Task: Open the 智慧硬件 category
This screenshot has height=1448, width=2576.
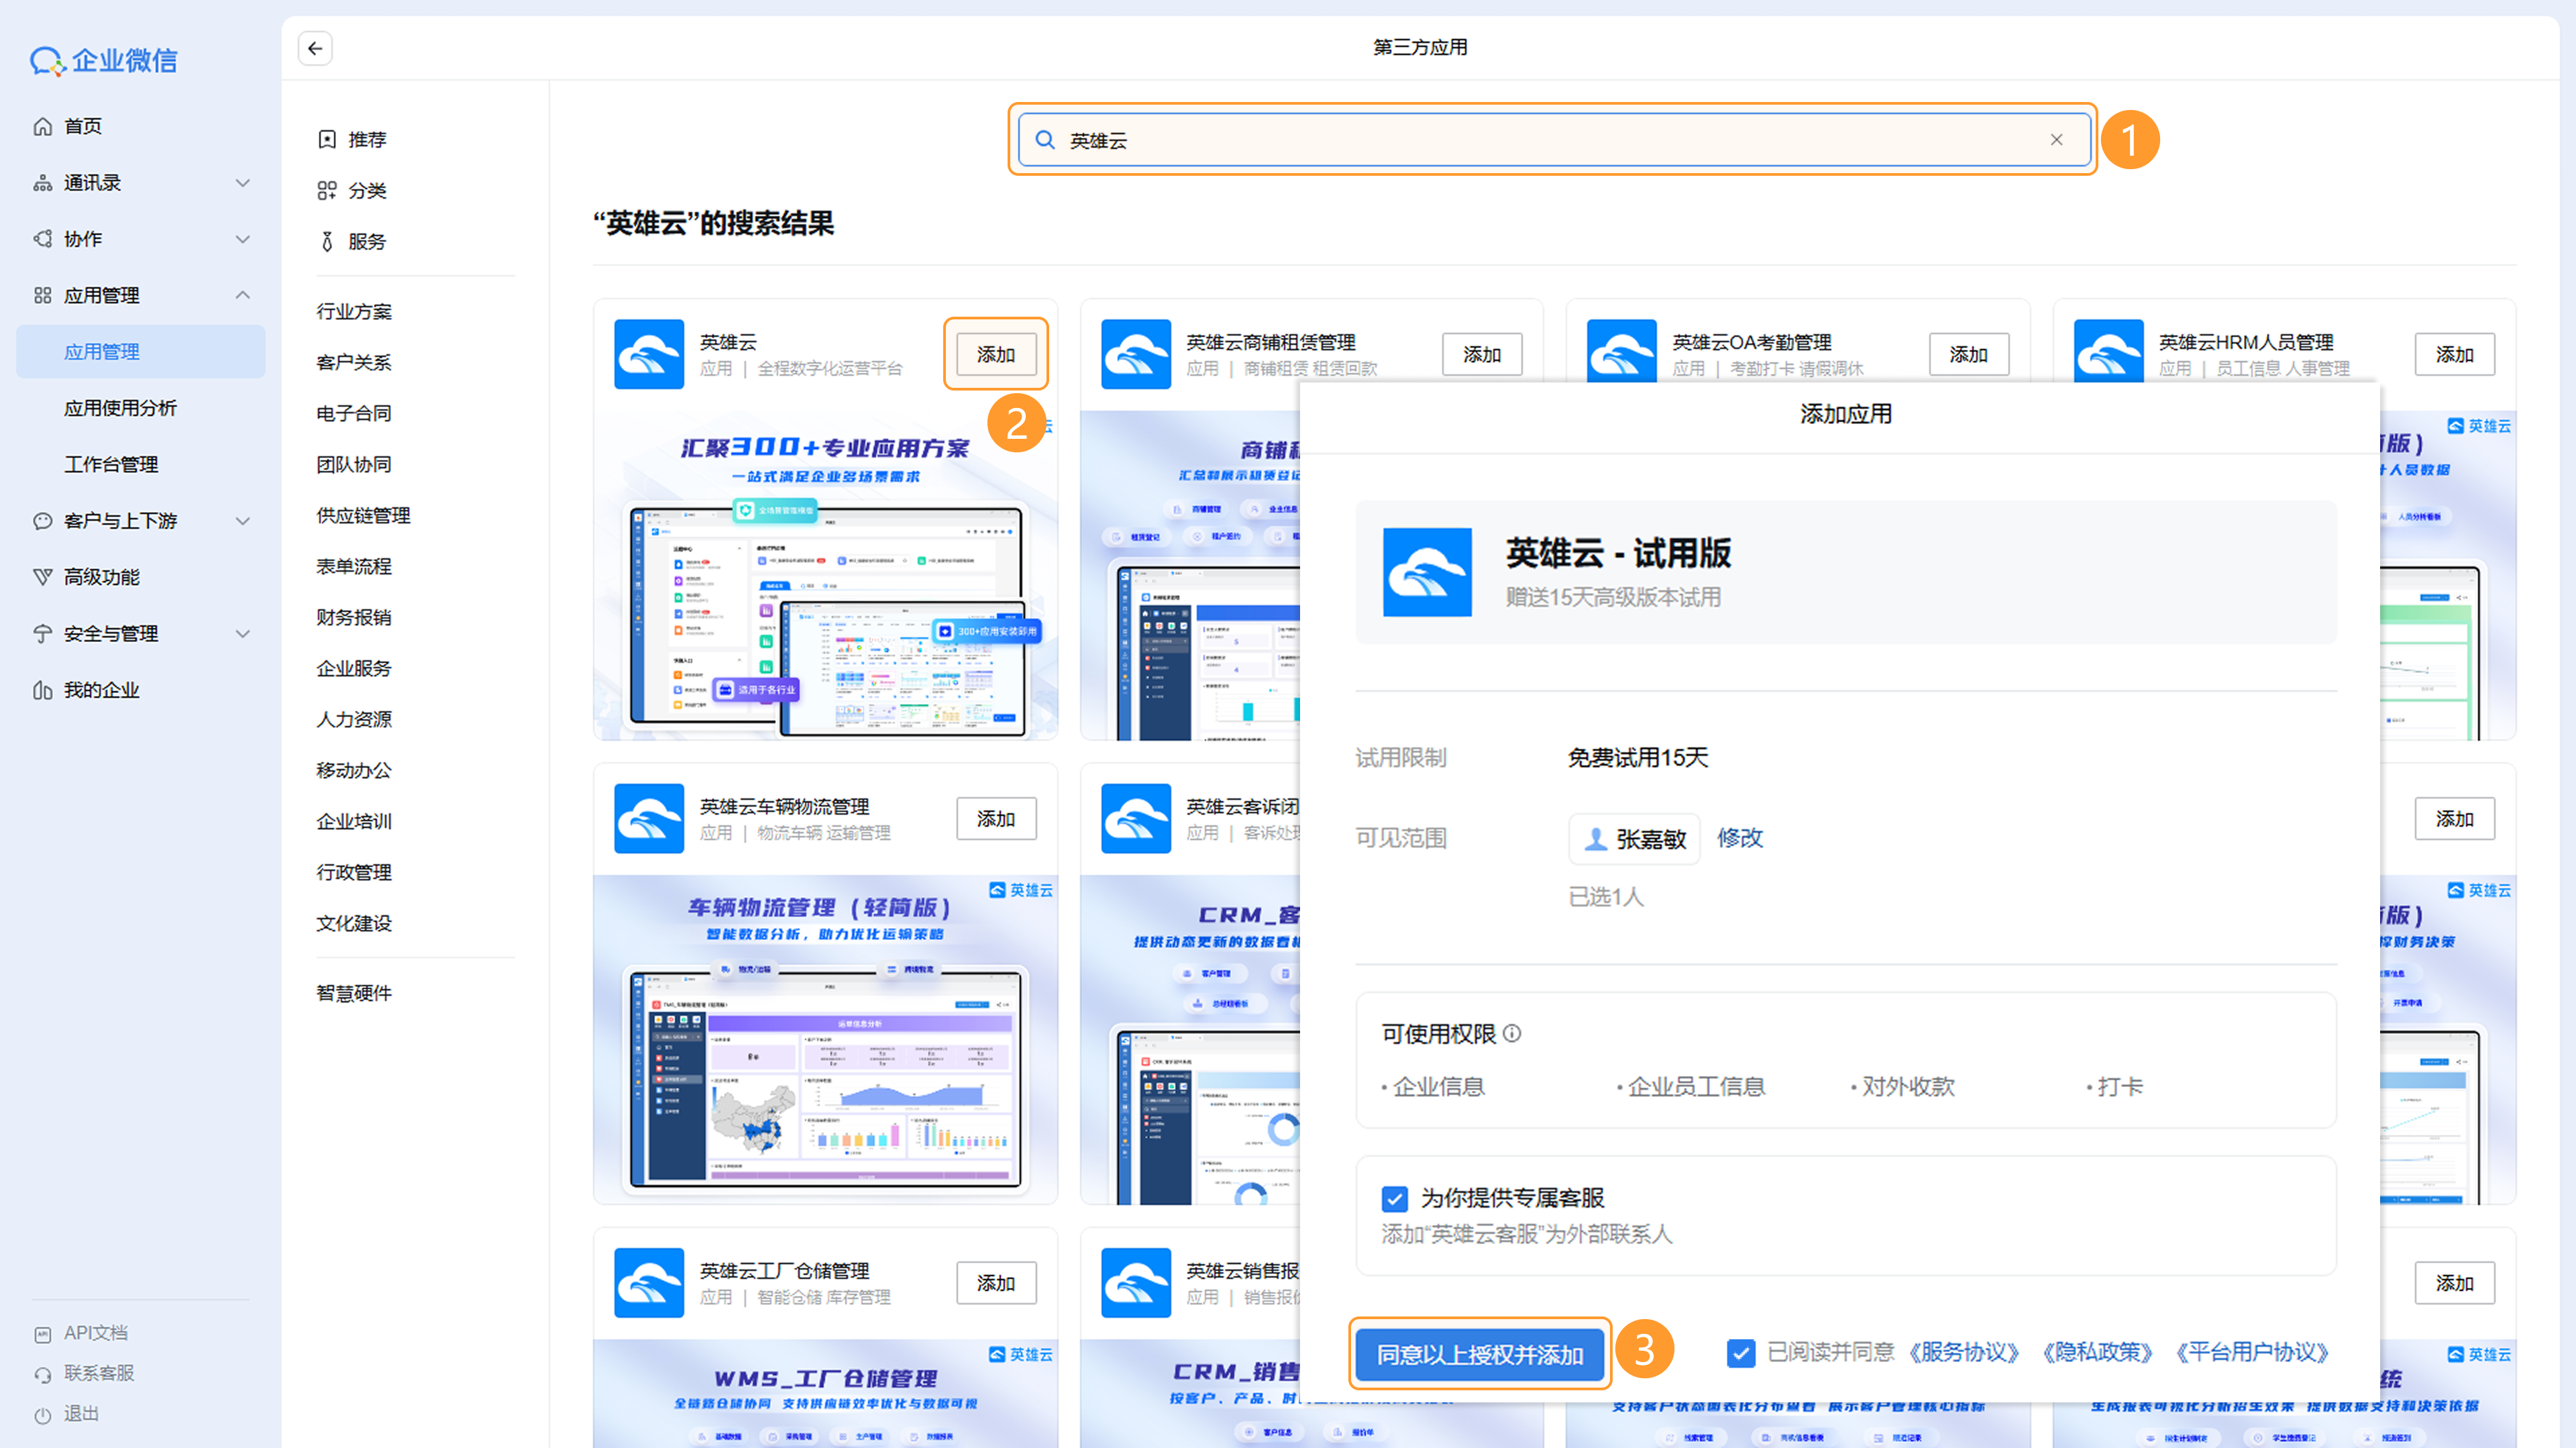Action: coord(354,994)
